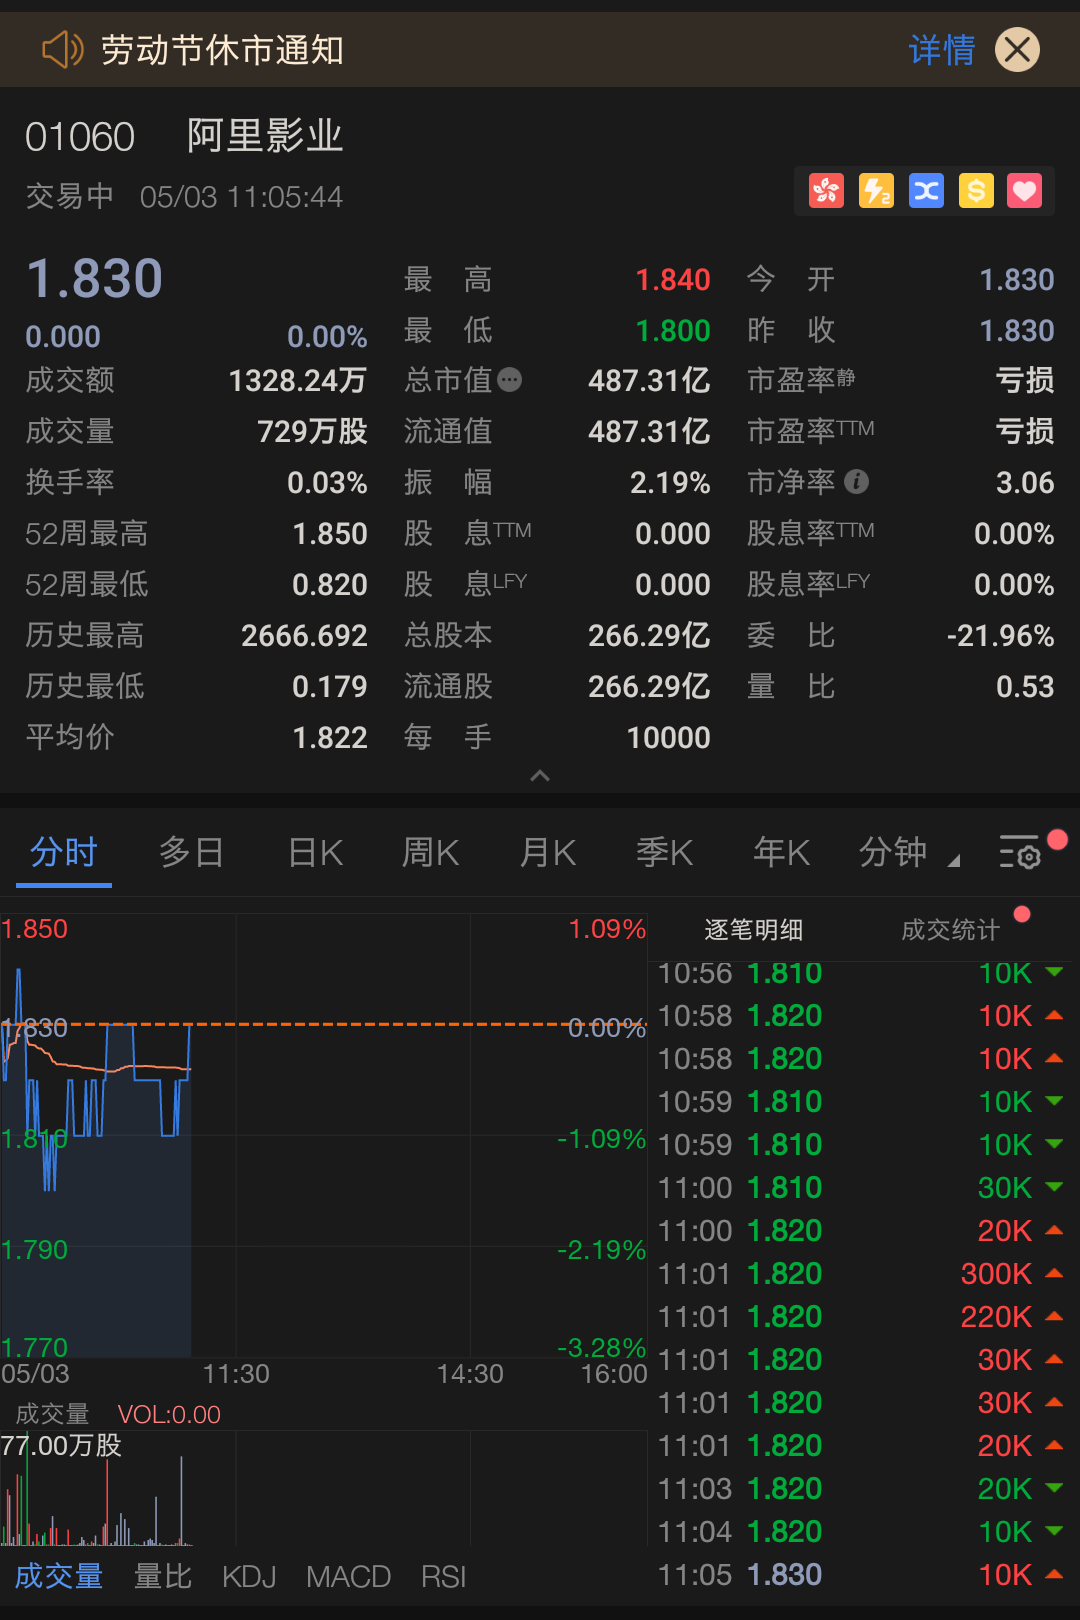Open 详情 link in notice banner
Image resolution: width=1080 pixels, height=1620 pixels.
coord(941,49)
